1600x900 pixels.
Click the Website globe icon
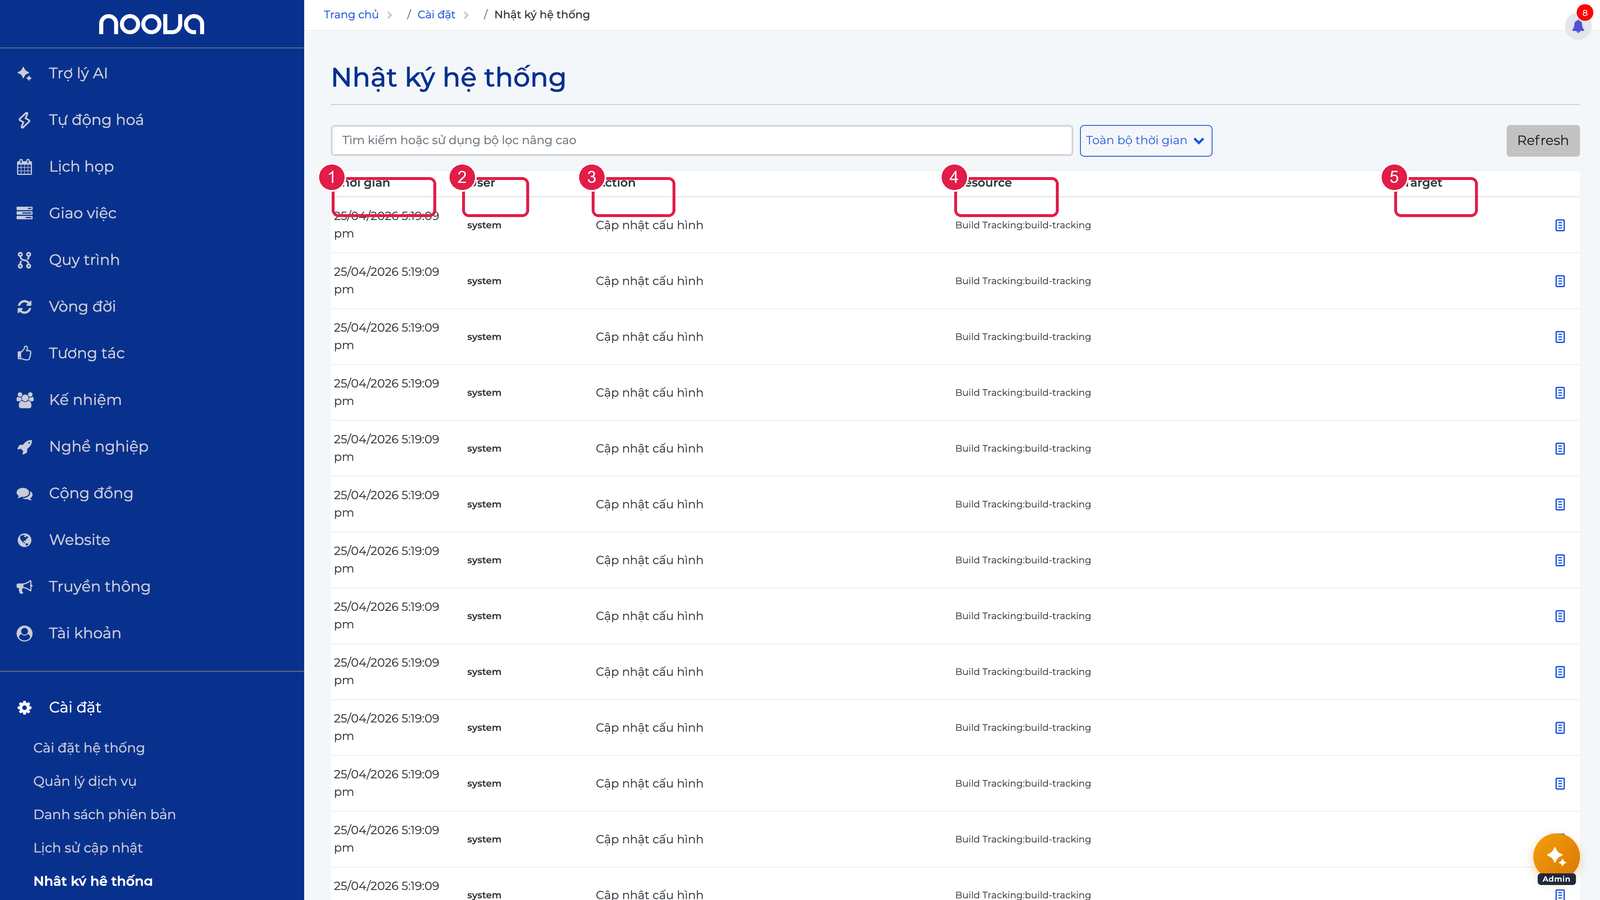pyautogui.click(x=25, y=540)
